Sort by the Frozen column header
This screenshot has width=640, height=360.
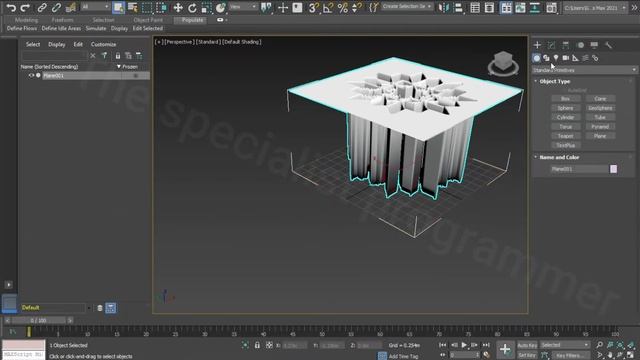pos(130,67)
